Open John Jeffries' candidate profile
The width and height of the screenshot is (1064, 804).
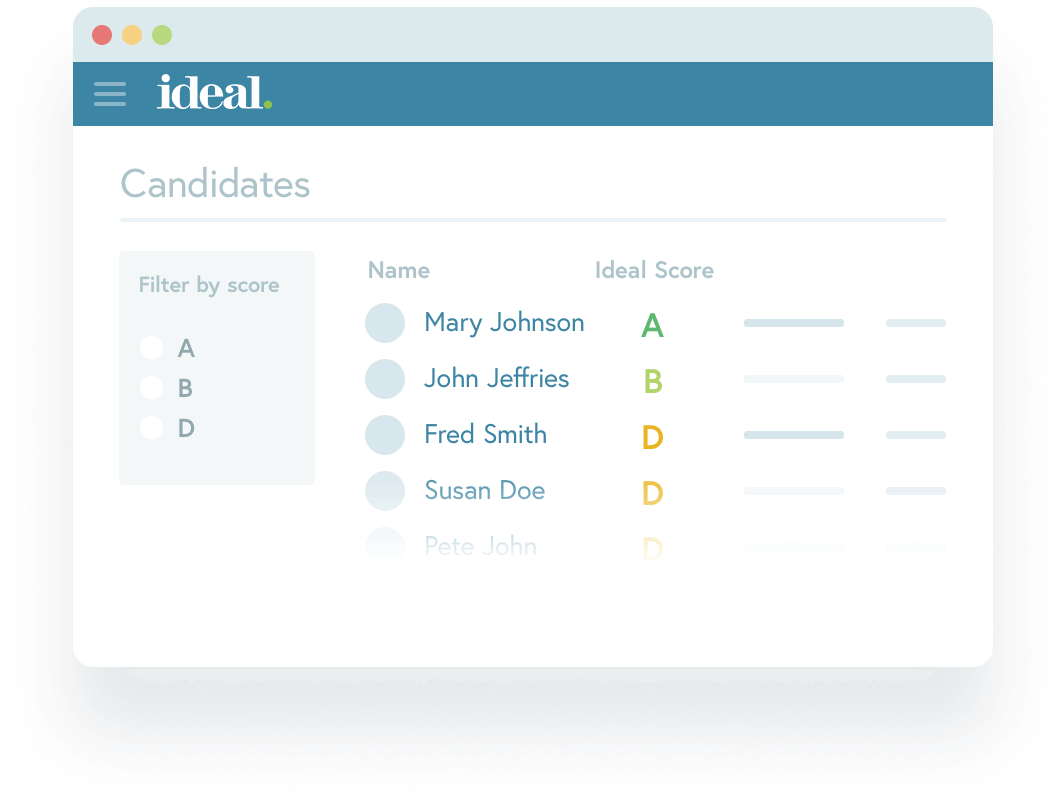click(x=496, y=379)
